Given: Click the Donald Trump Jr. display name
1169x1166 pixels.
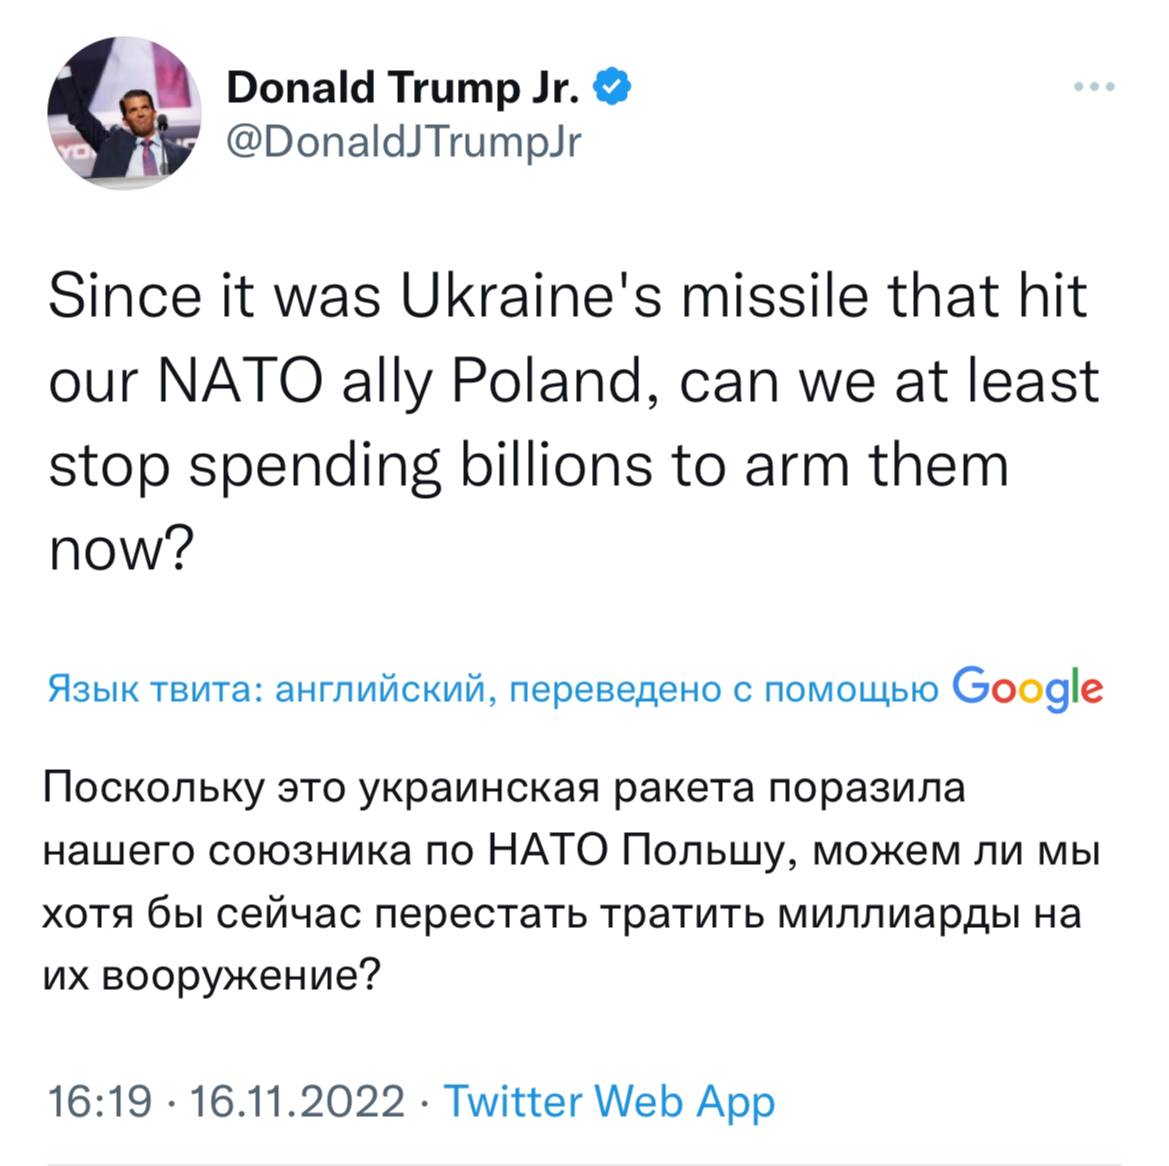Looking at the screenshot, I should pyautogui.click(x=403, y=88).
